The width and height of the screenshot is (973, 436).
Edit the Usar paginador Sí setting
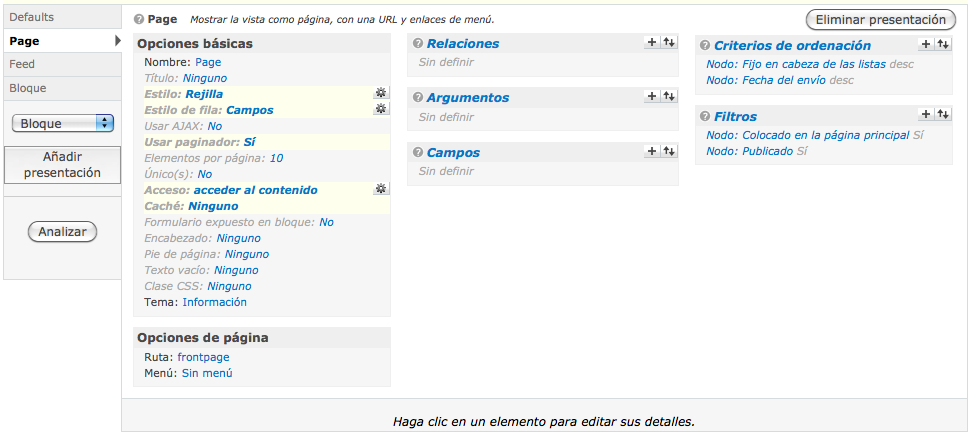(249, 142)
